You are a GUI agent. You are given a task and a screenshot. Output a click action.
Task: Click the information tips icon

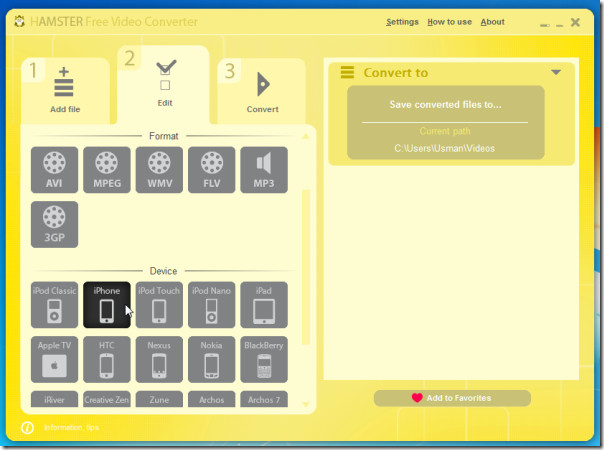click(27, 427)
